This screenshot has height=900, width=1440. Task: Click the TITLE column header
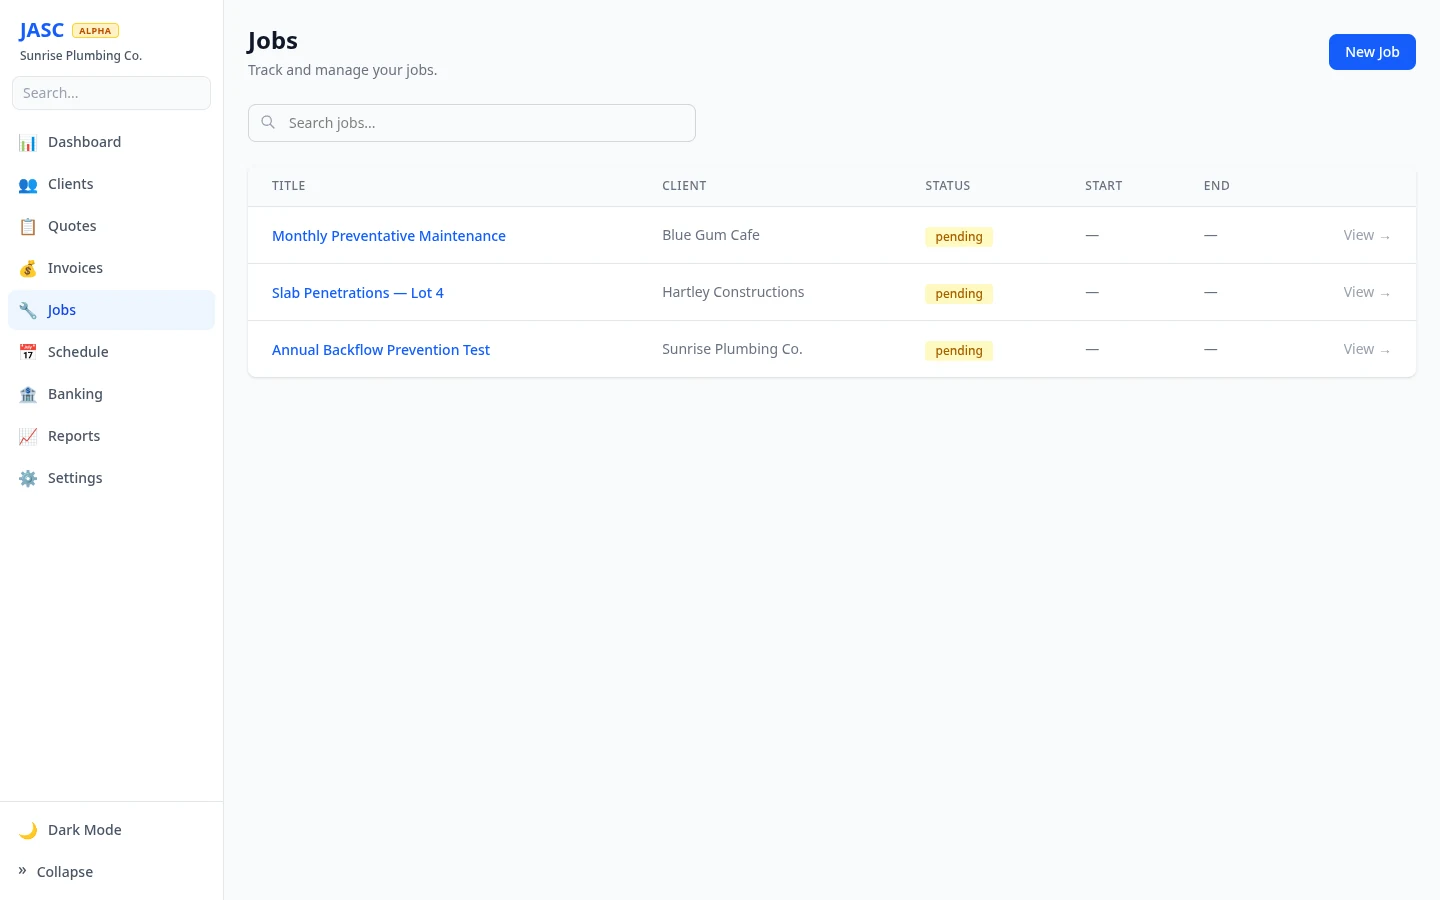pos(289,186)
